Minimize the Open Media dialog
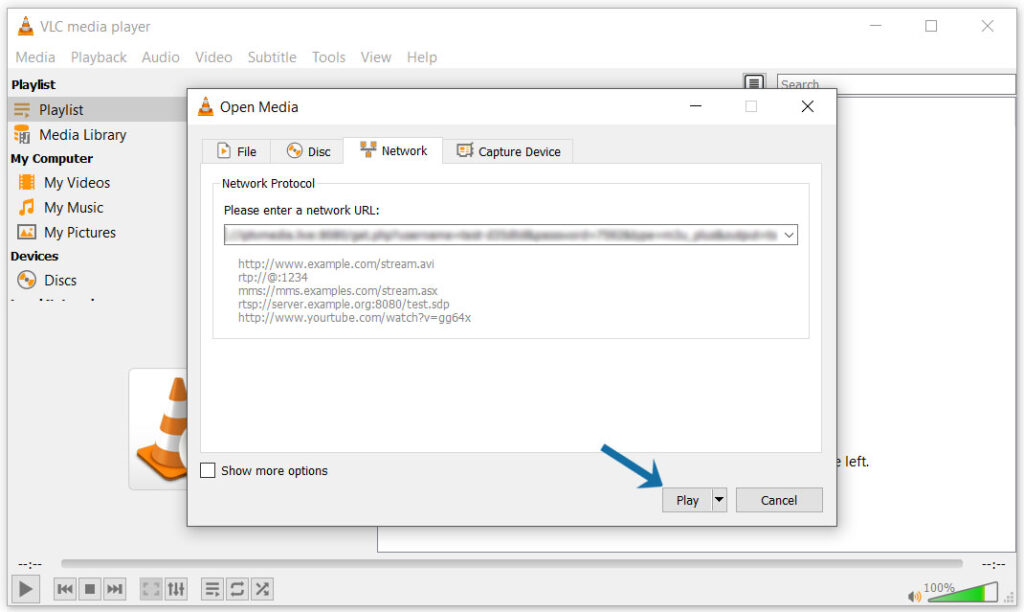1024x612 pixels. 696,106
